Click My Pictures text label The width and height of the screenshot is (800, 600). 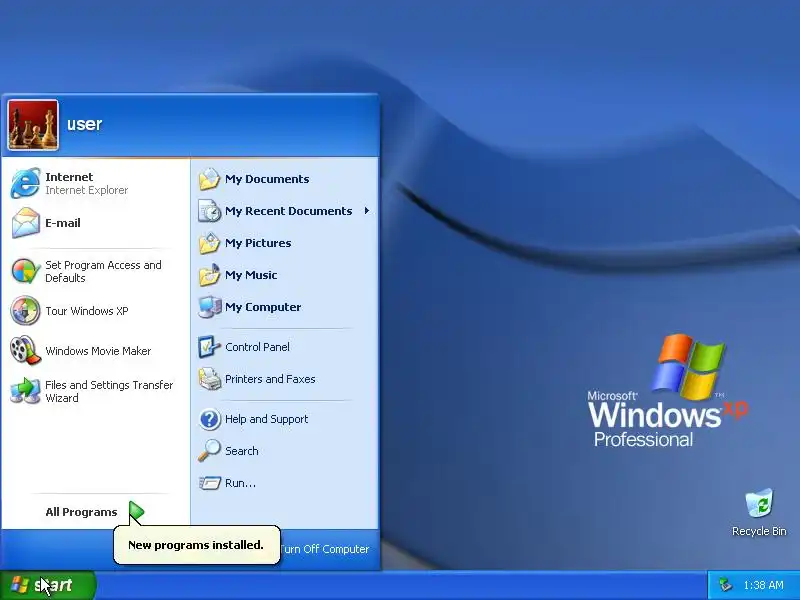click(258, 243)
